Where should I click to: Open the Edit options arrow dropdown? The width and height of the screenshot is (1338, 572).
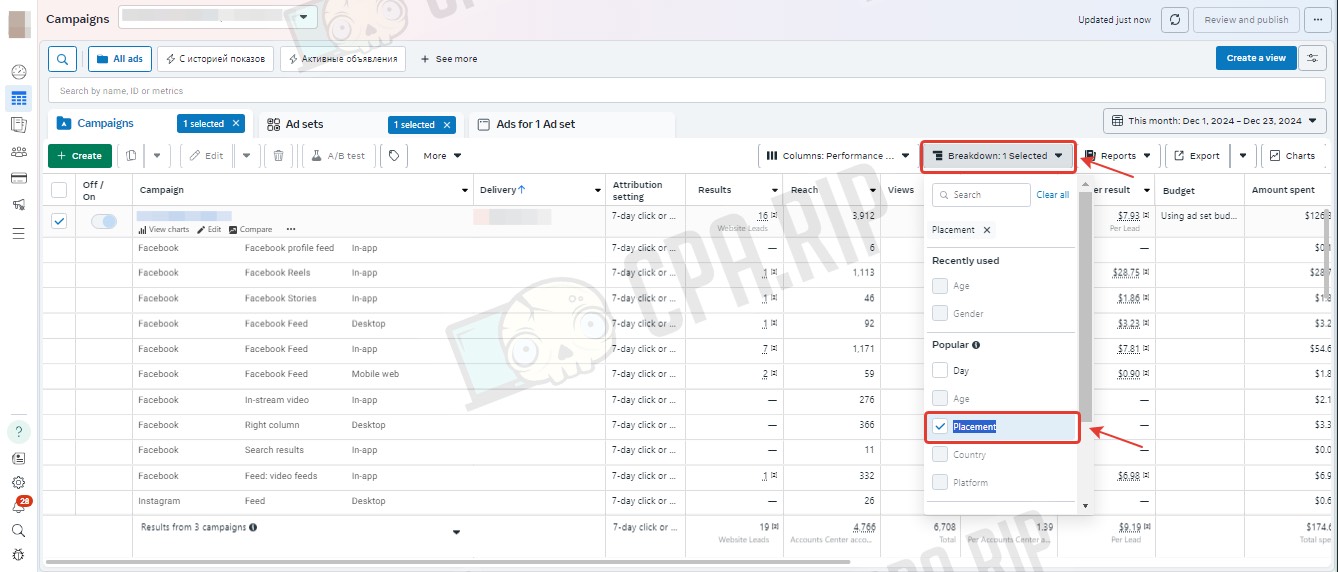[x=247, y=156]
